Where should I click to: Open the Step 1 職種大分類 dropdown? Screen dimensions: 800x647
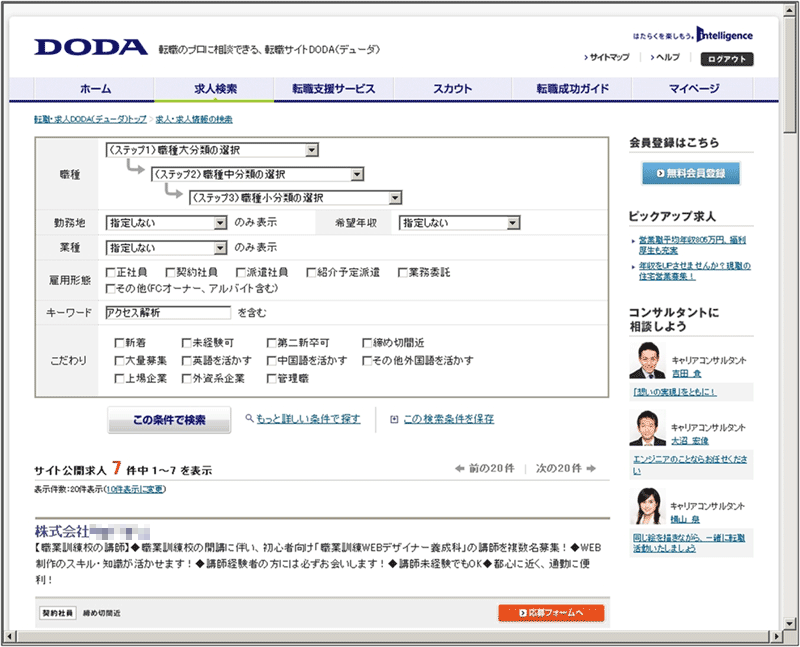pos(312,151)
